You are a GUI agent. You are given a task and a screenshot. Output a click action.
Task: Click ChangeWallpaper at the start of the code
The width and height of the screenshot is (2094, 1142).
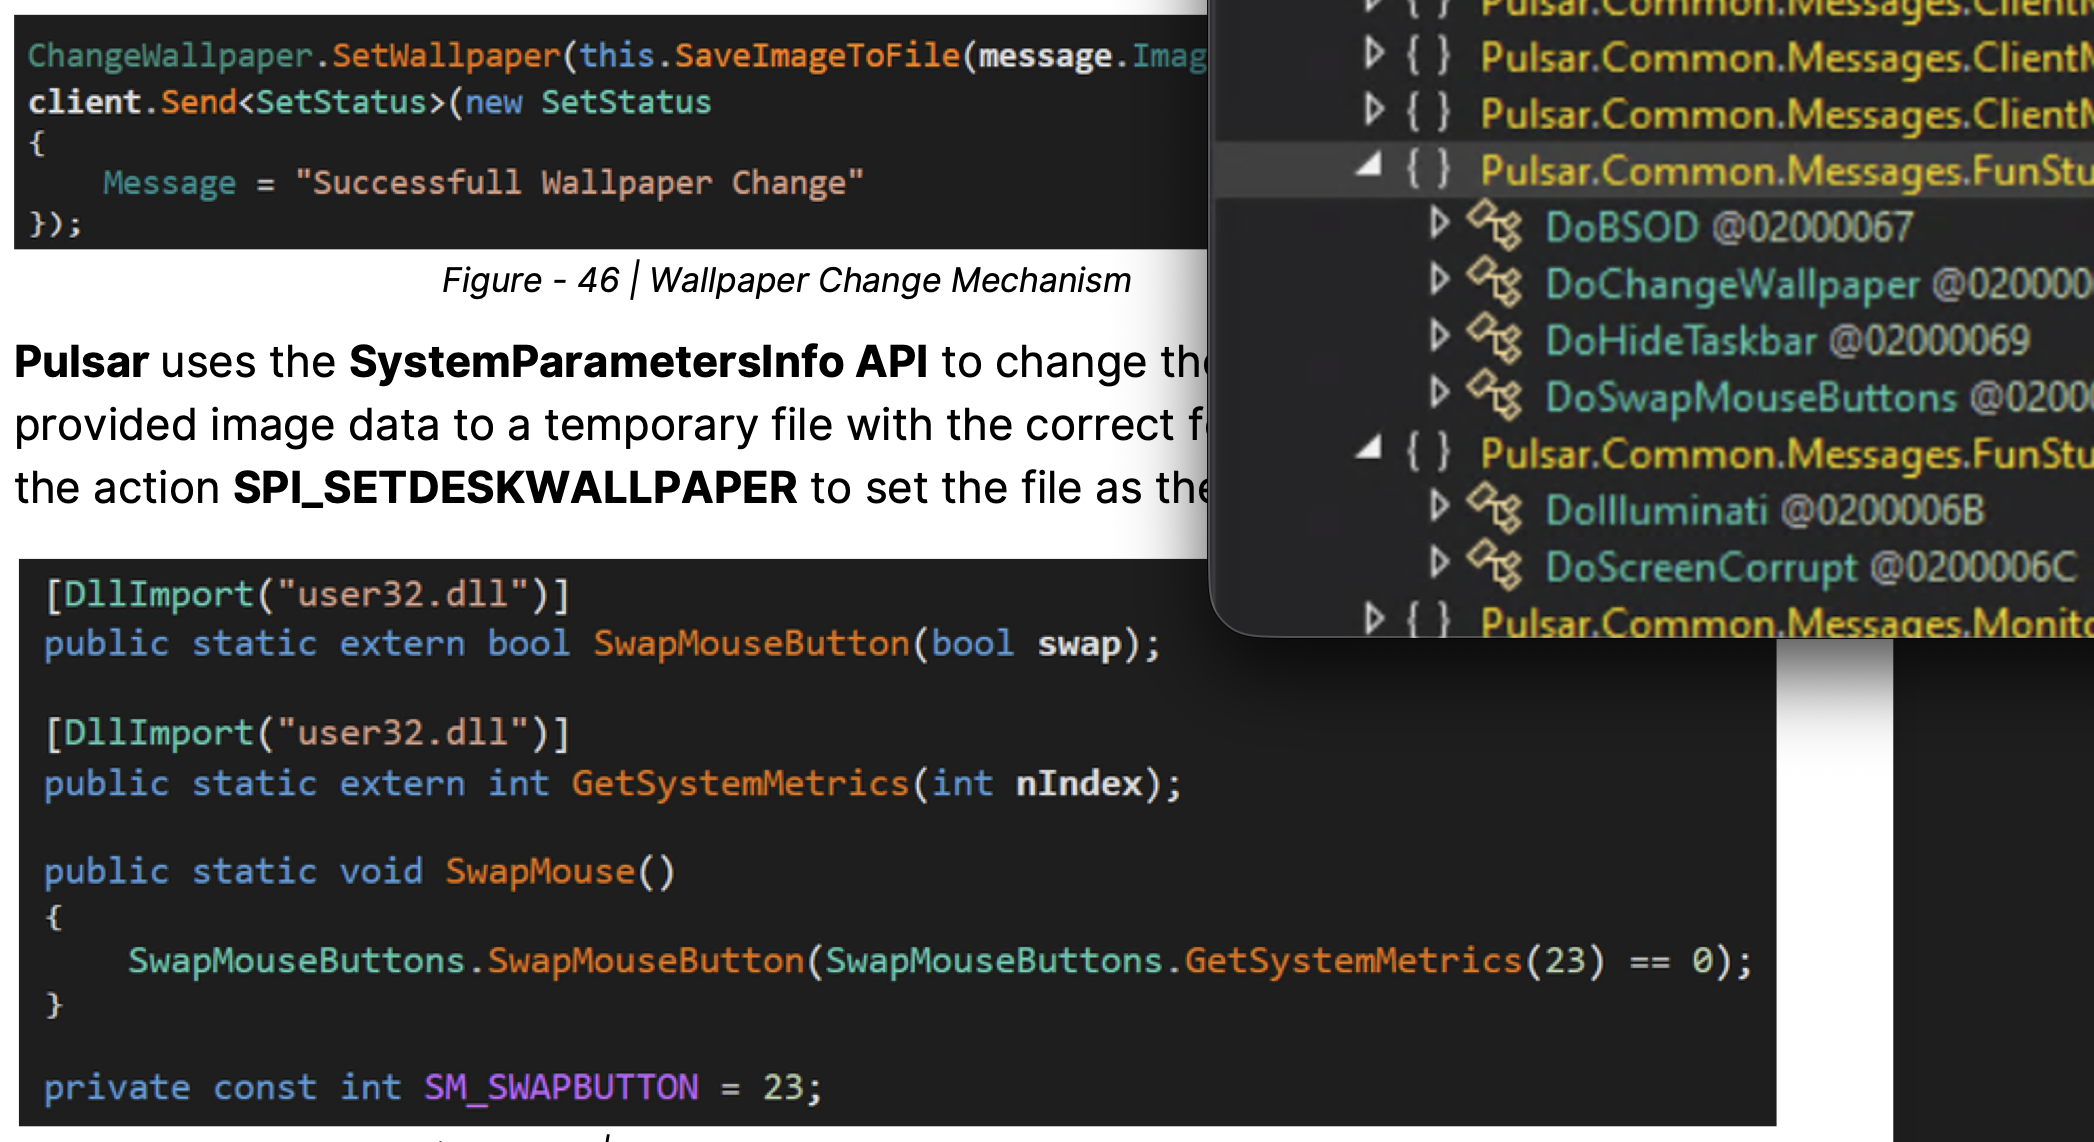[170, 55]
